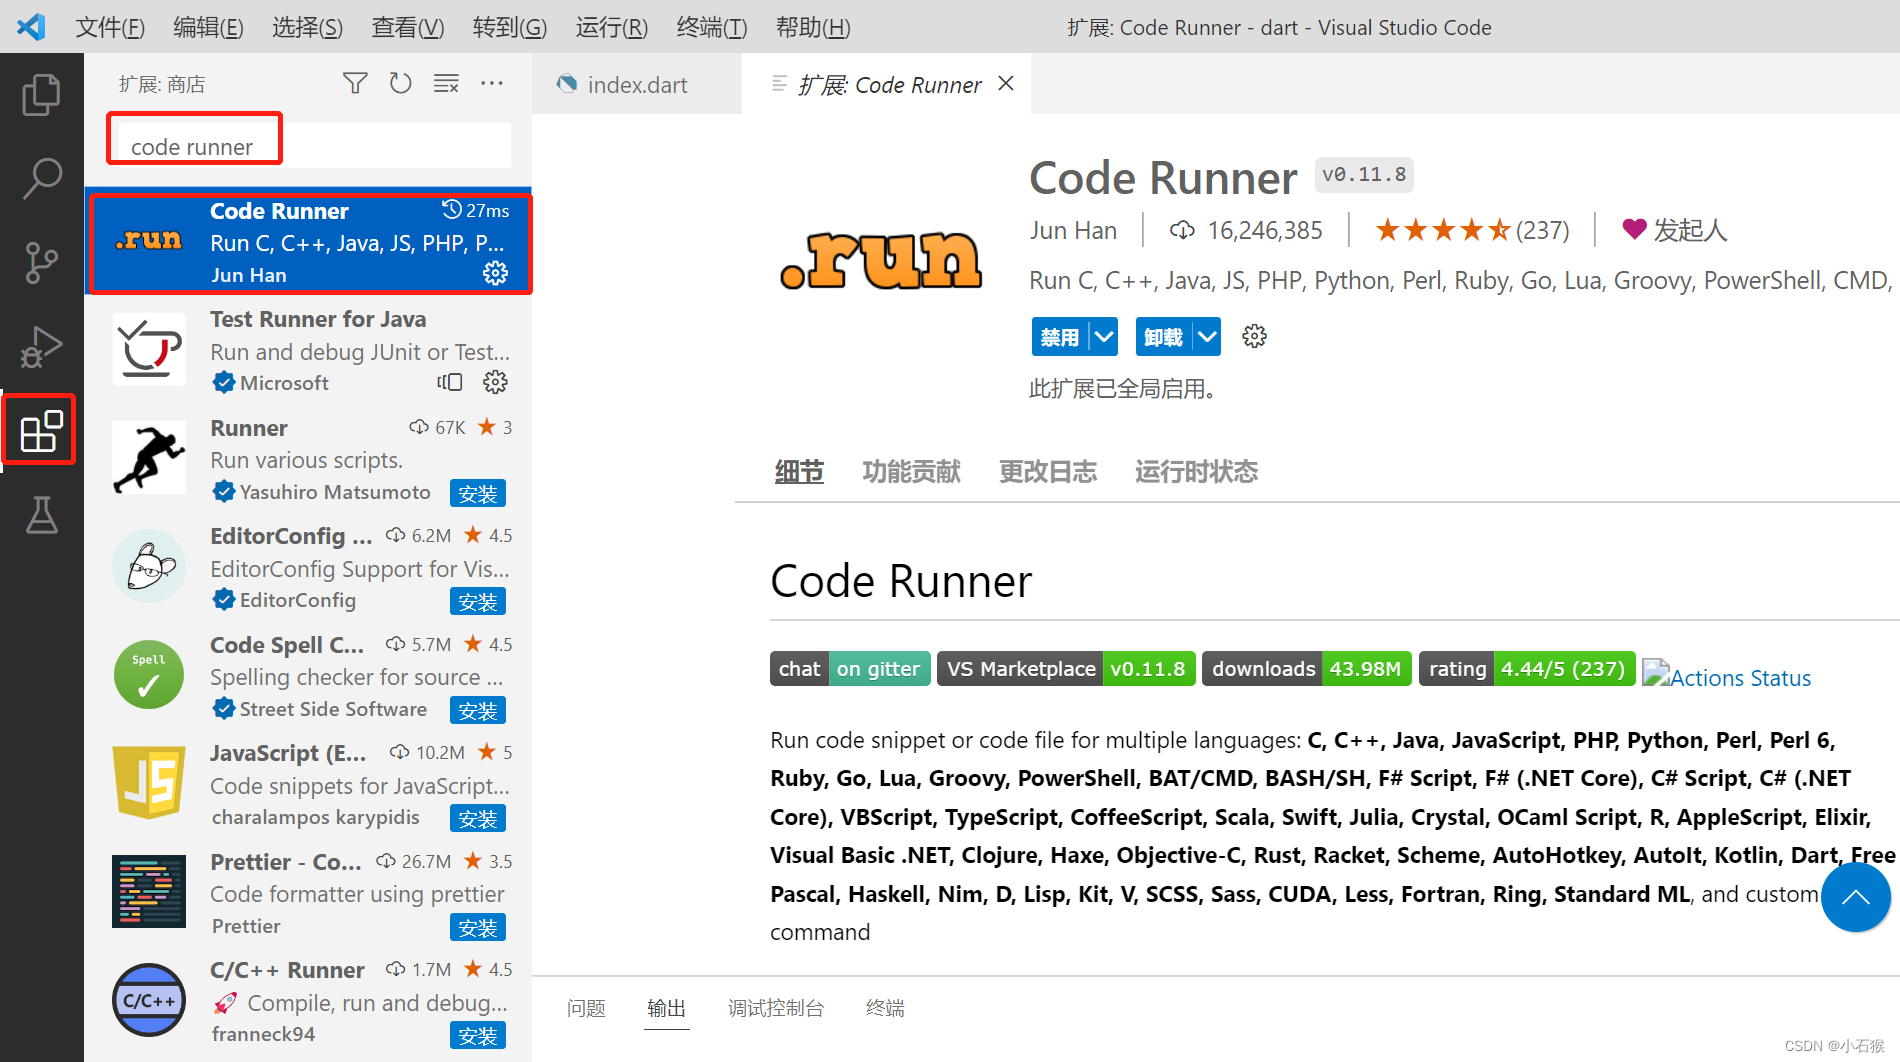Viewport: 1900px width, 1062px height.
Task: Install the C/C++ Runner extension
Action: tap(478, 1036)
